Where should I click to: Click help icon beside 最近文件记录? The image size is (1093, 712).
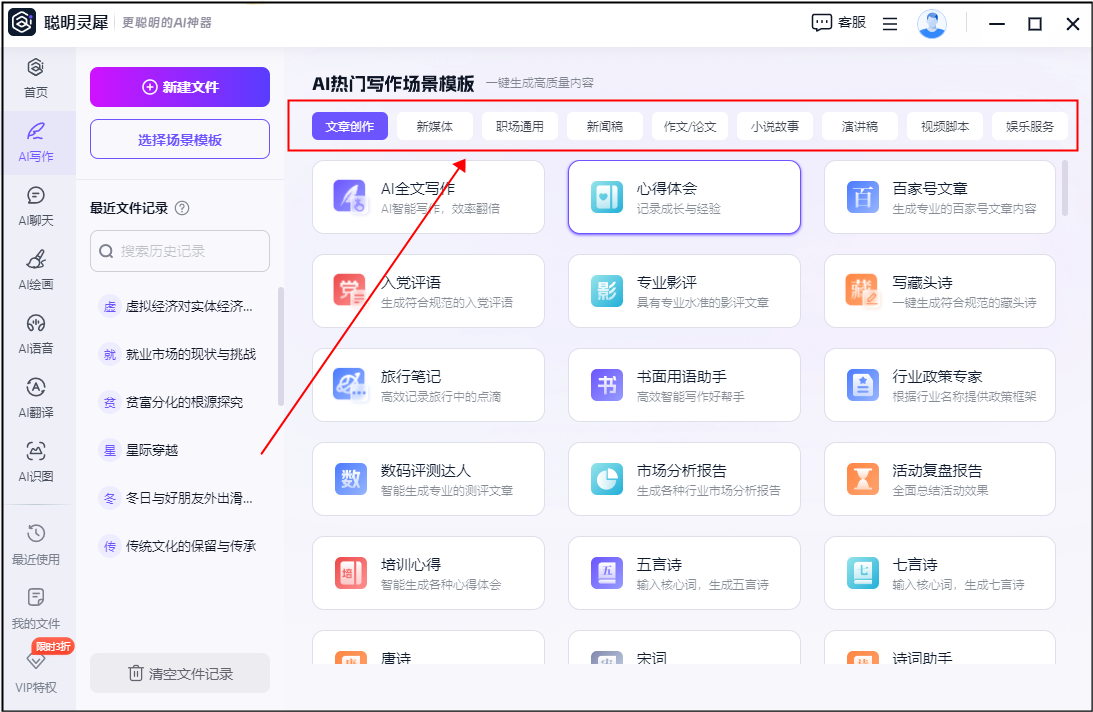[182, 209]
